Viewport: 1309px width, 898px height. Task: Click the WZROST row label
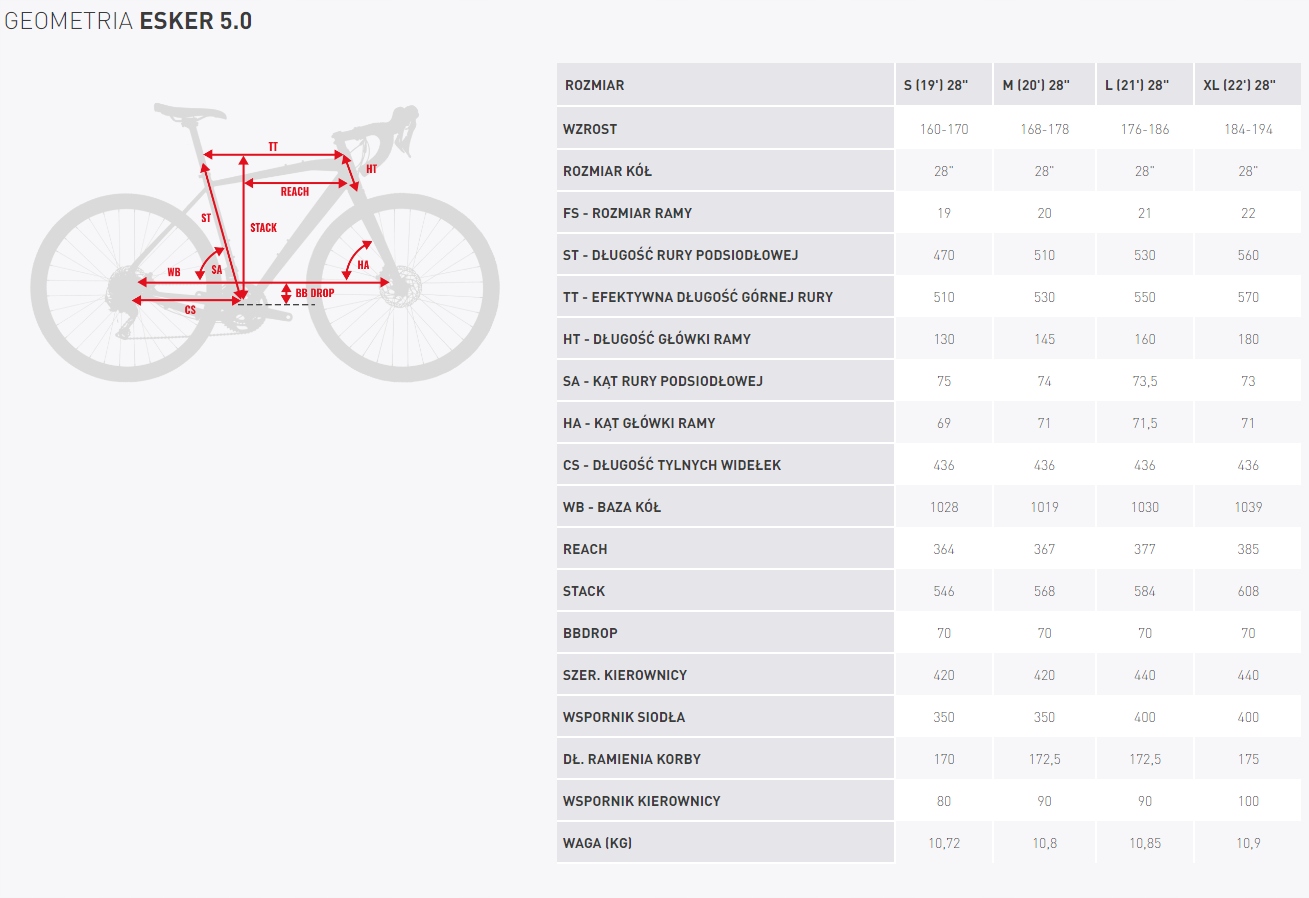(x=590, y=129)
